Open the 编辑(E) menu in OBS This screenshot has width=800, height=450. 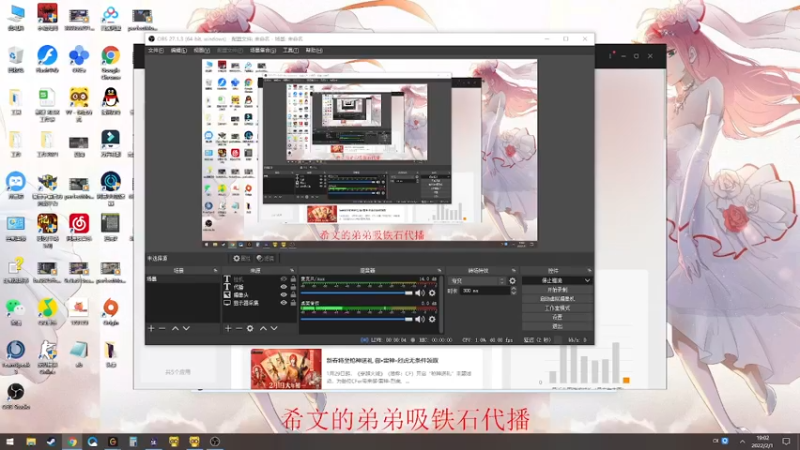(x=179, y=51)
